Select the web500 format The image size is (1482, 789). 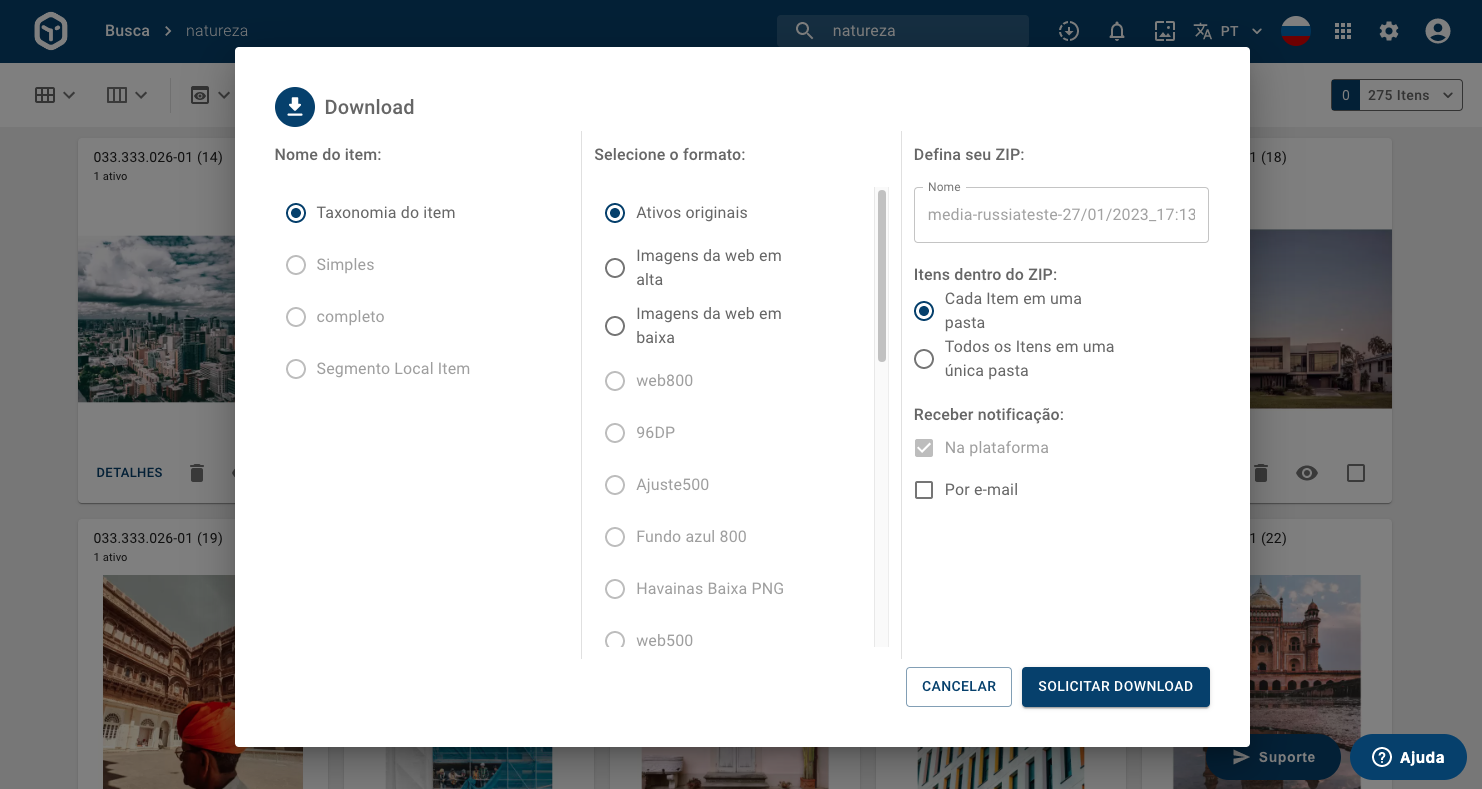pyautogui.click(x=615, y=641)
